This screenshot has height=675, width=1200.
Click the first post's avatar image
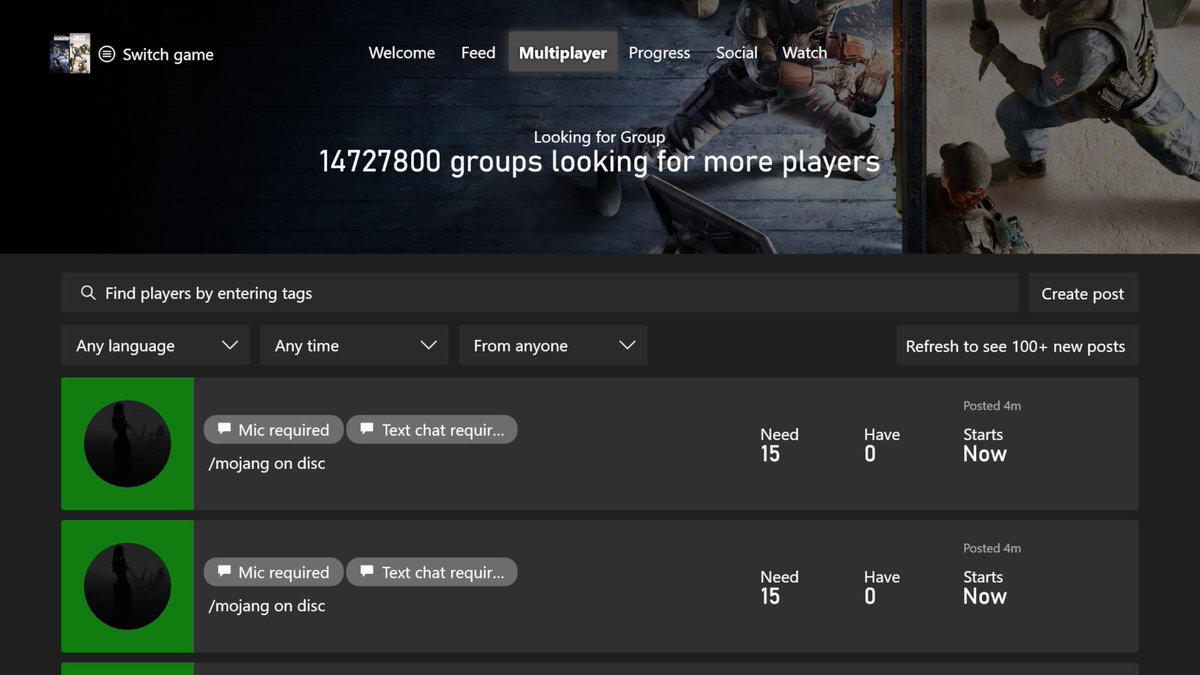[127, 444]
